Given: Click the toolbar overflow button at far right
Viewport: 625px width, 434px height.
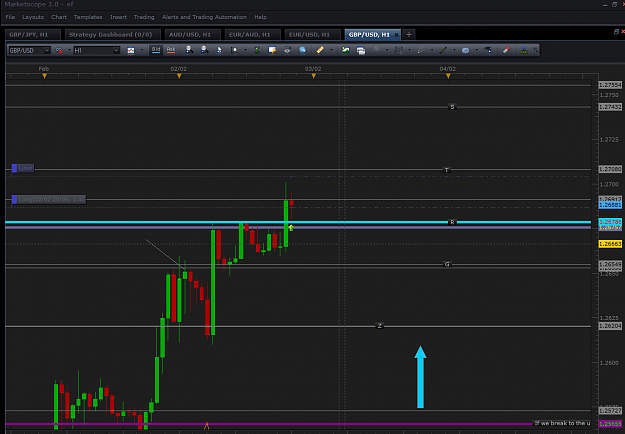Looking at the screenshot, I should click(535, 50).
